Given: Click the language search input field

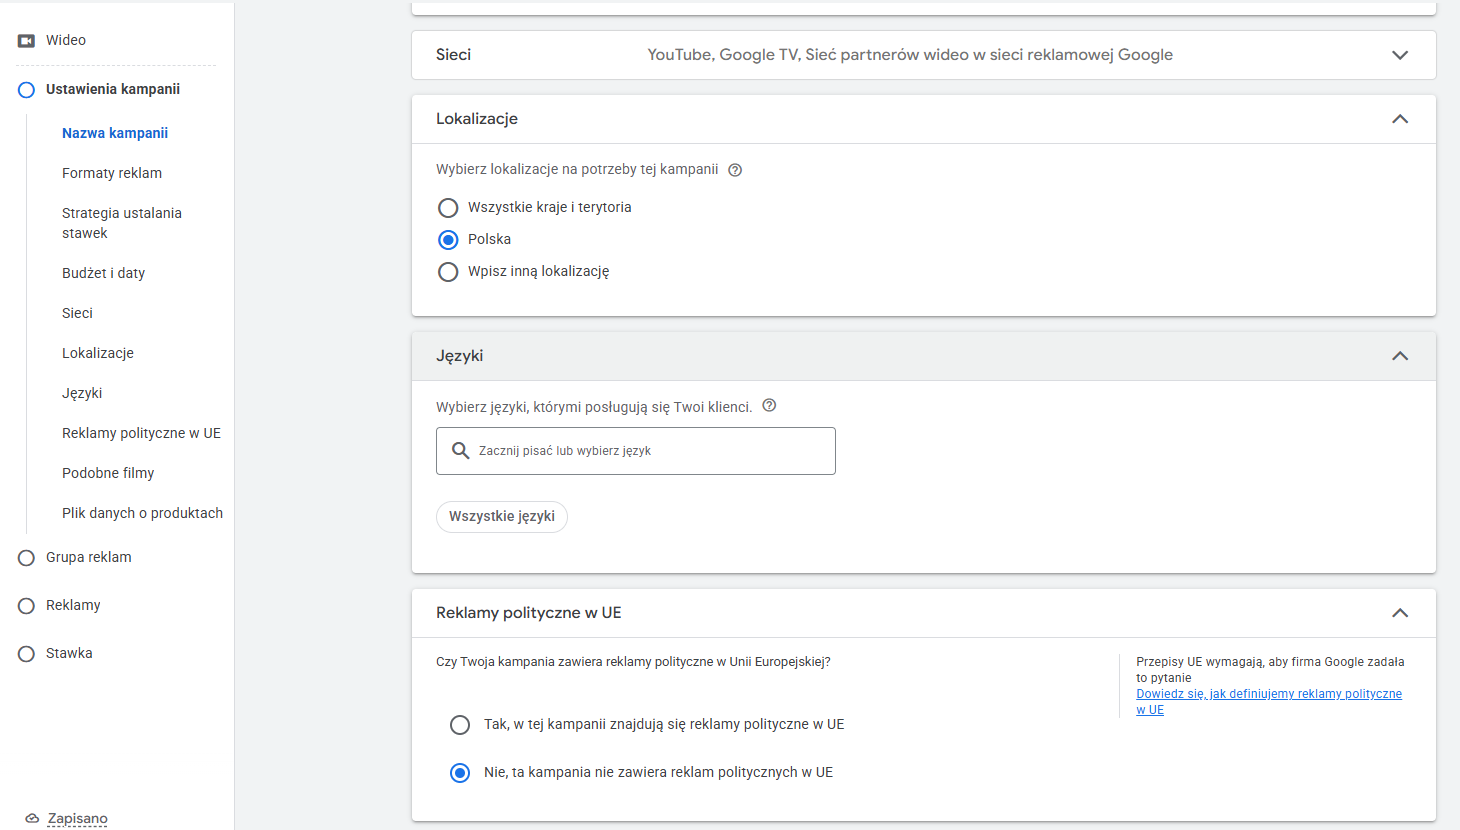Looking at the screenshot, I should (x=650, y=451).
